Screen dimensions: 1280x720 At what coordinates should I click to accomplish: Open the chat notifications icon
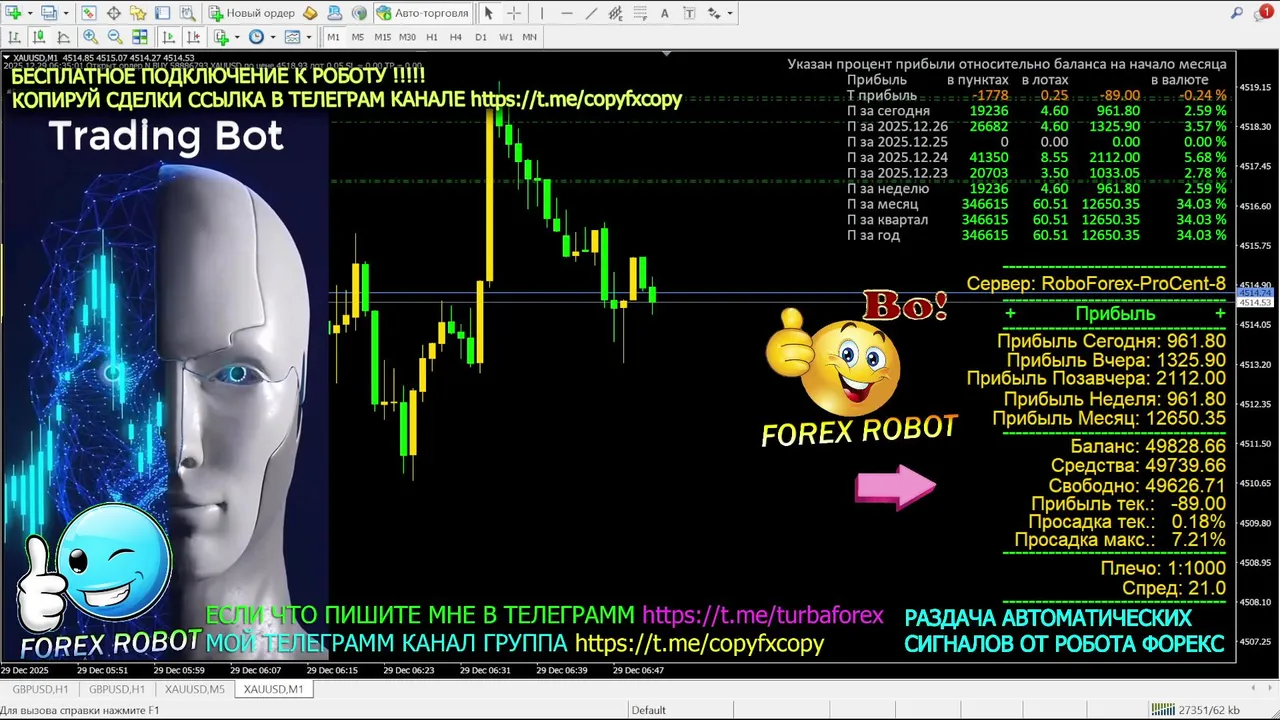pyautogui.click(x=1263, y=14)
